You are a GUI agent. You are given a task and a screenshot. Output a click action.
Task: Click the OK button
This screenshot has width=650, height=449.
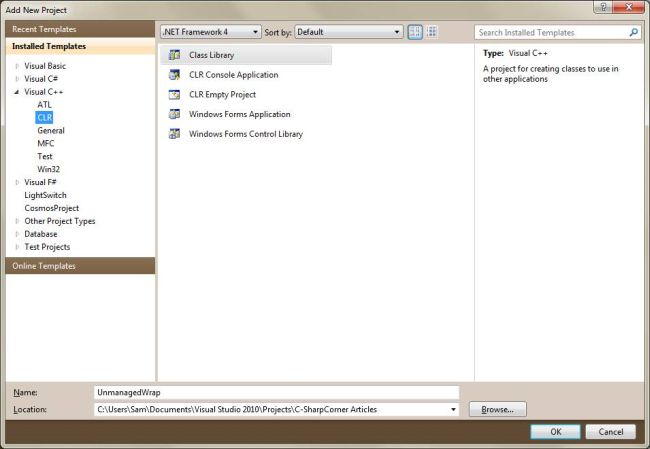coord(555,432)
